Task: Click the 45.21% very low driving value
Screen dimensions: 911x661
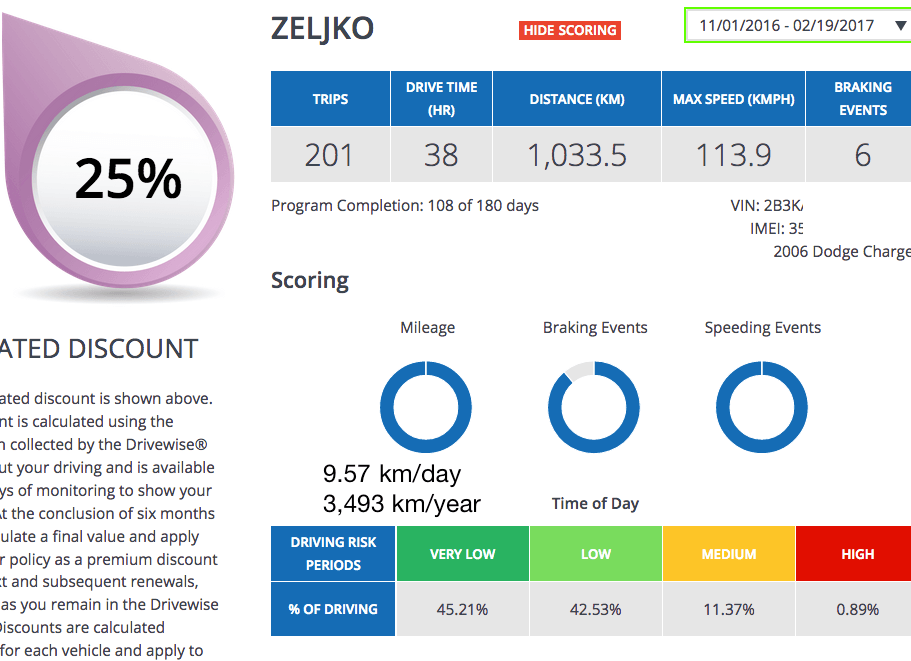Action: click(x=462, y=609)
